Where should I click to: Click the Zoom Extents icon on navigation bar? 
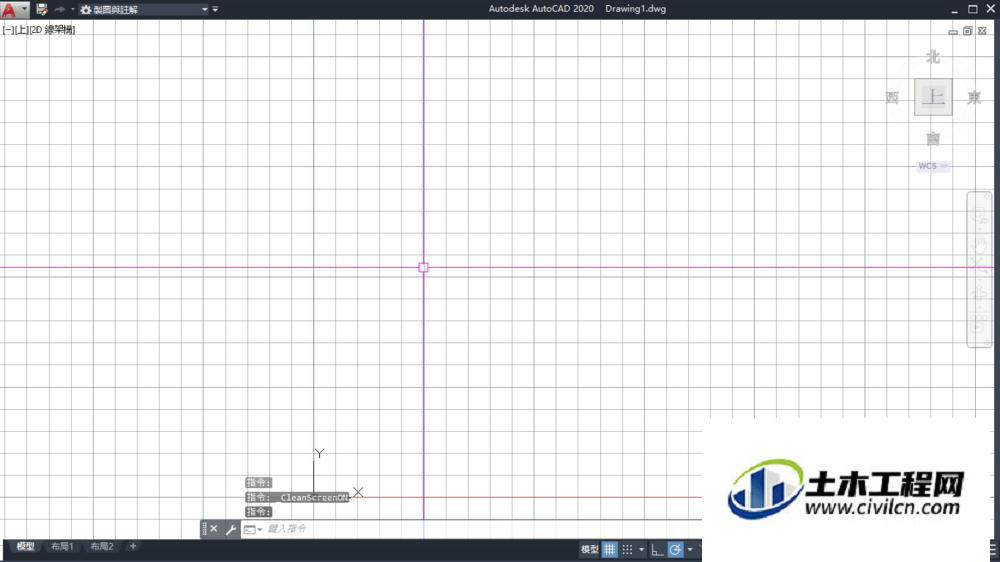coord(979,267)
